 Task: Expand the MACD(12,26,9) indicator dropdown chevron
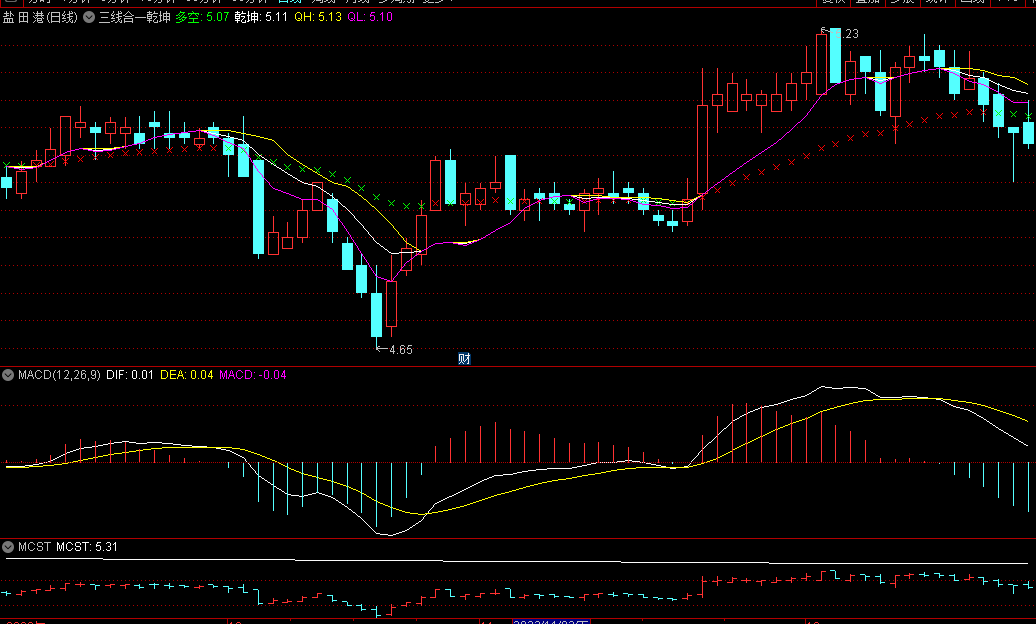tap(8, 375)
